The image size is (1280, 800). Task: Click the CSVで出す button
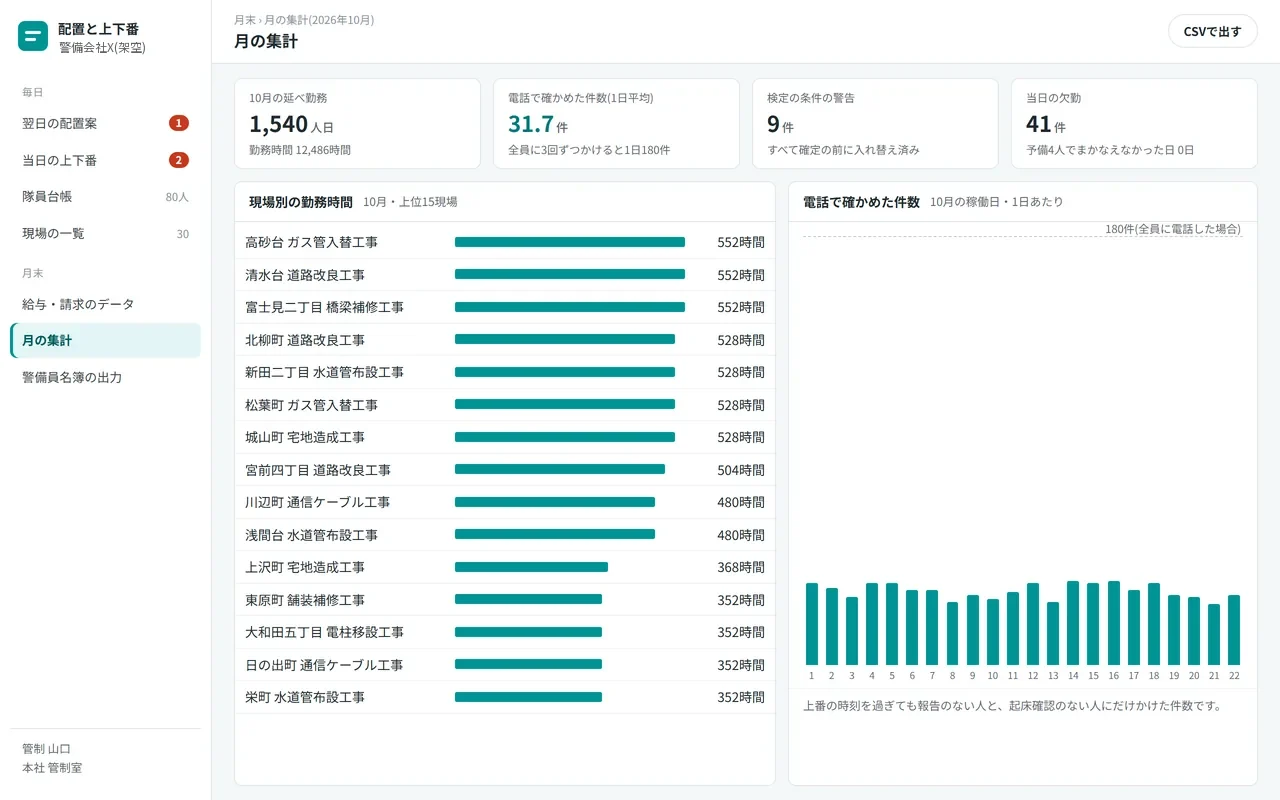[x=1212, y=31]
